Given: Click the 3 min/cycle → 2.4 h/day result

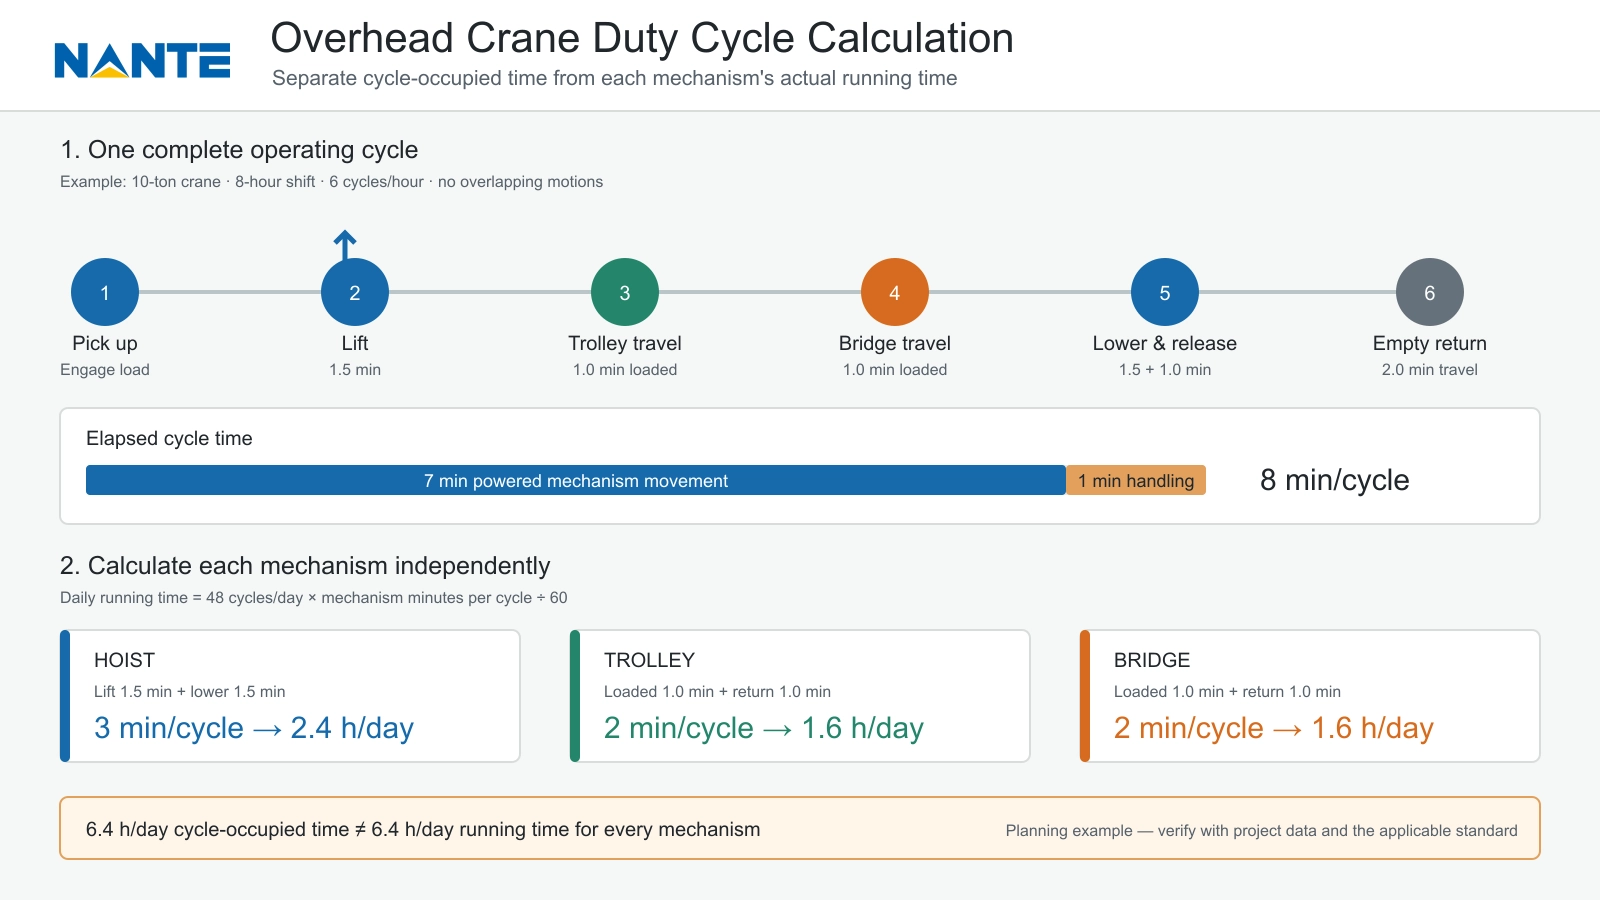Looking at the screenshot, I should coord(254,728).
